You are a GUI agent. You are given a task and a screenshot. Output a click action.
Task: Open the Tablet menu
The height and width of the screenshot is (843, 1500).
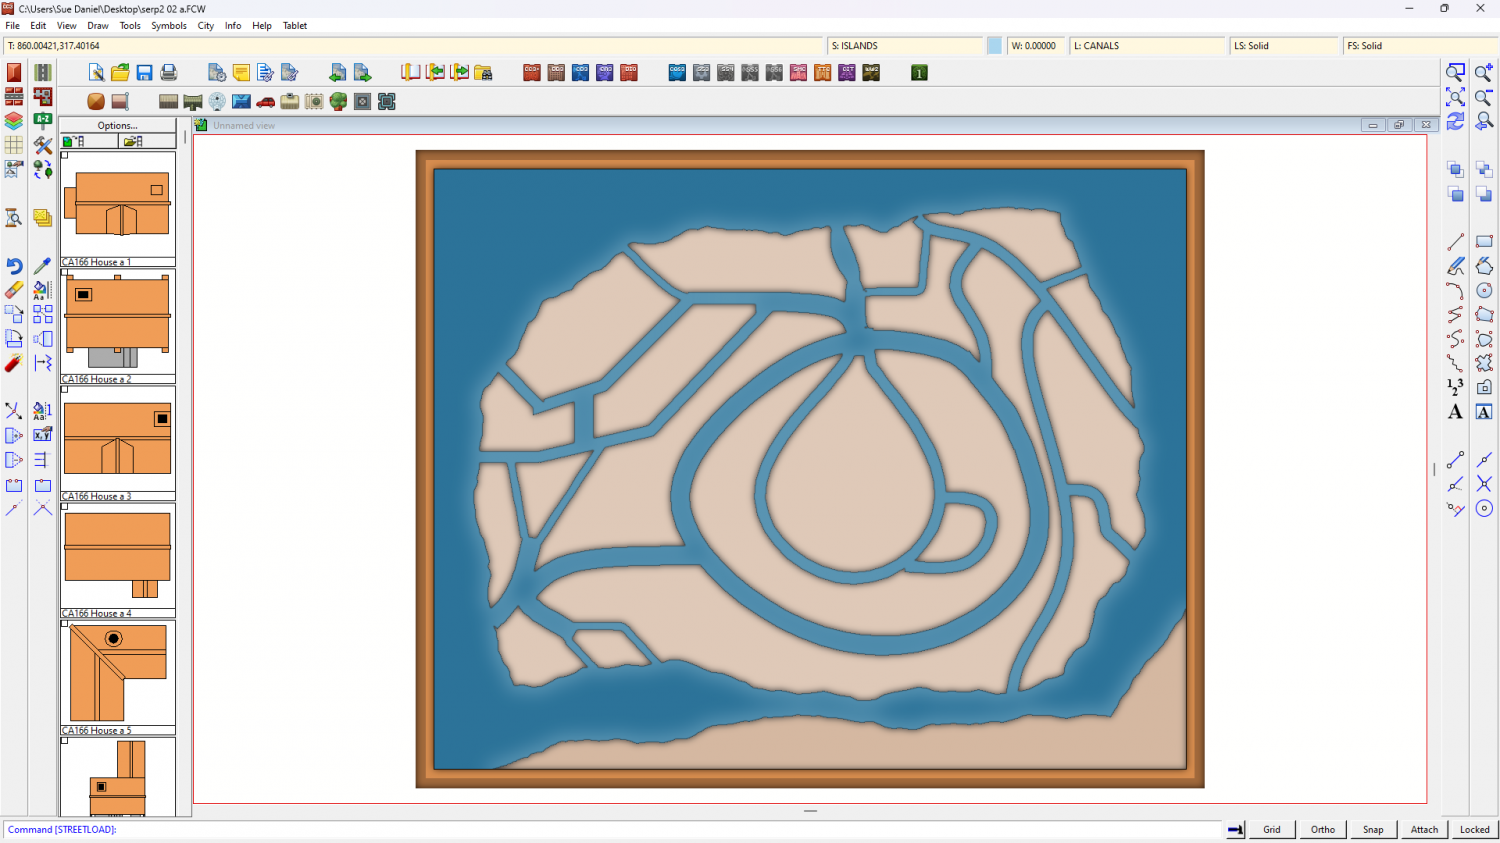295,26
